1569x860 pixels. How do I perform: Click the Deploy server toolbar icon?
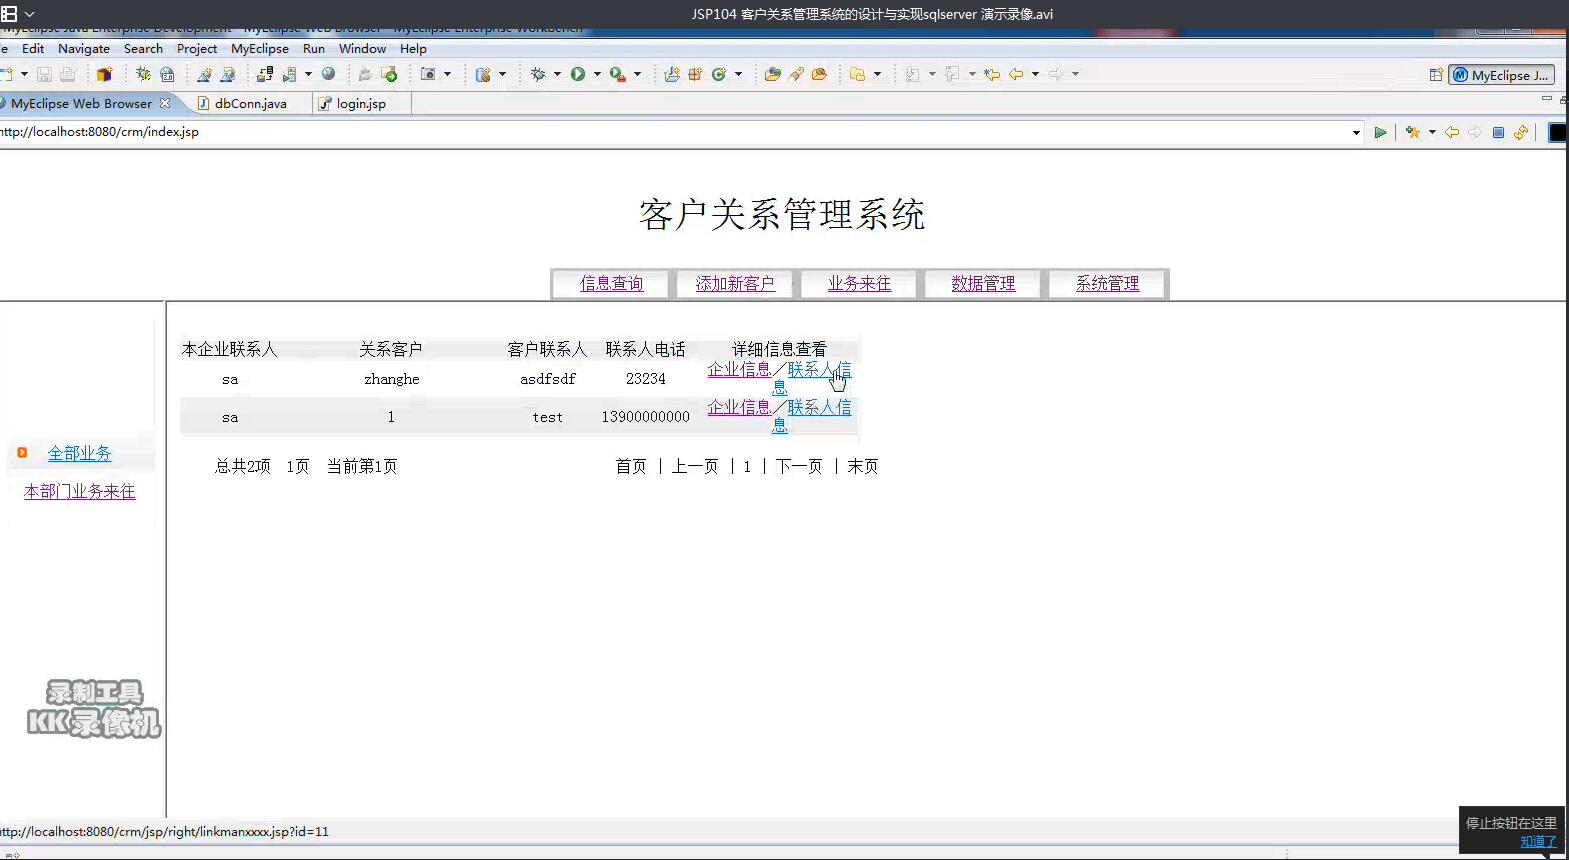pyautogui.click(x=265, y=74)
